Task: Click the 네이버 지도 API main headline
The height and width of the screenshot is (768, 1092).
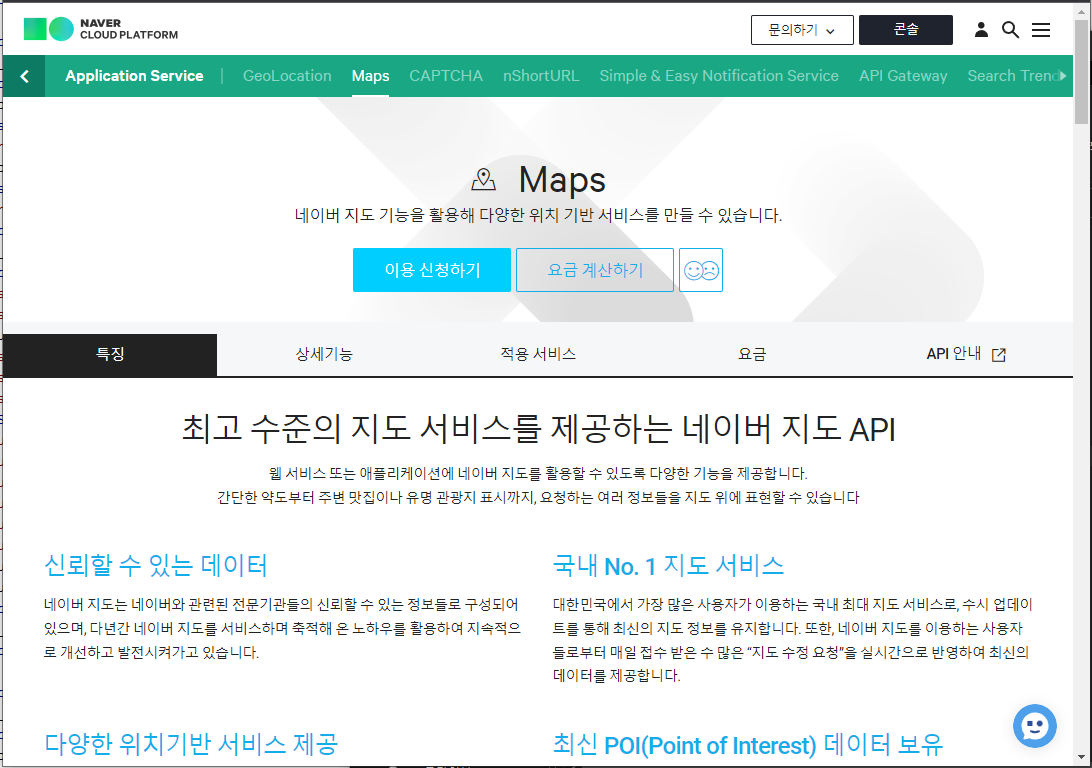Action: 538,428
